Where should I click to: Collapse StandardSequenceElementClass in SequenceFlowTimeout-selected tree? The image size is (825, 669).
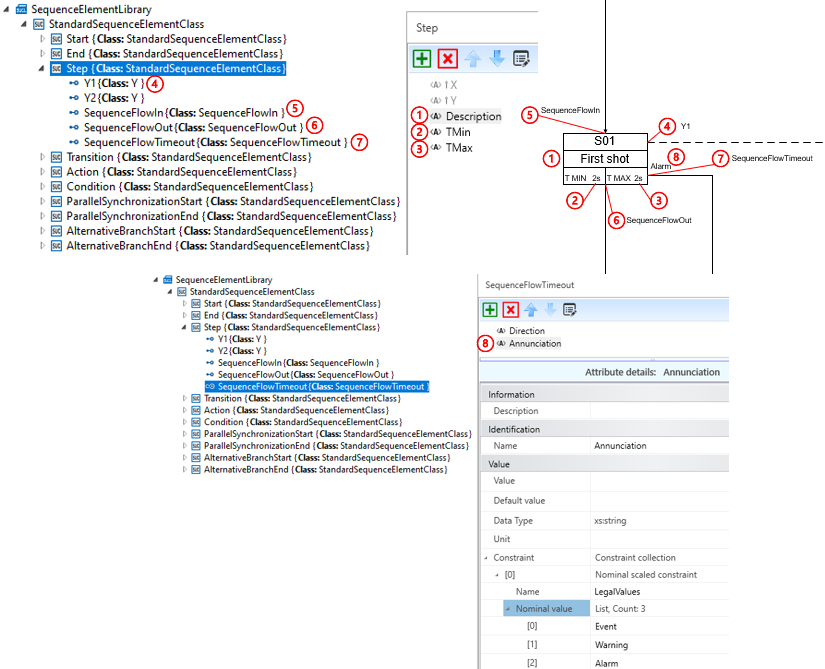click(x=170, y=291)
